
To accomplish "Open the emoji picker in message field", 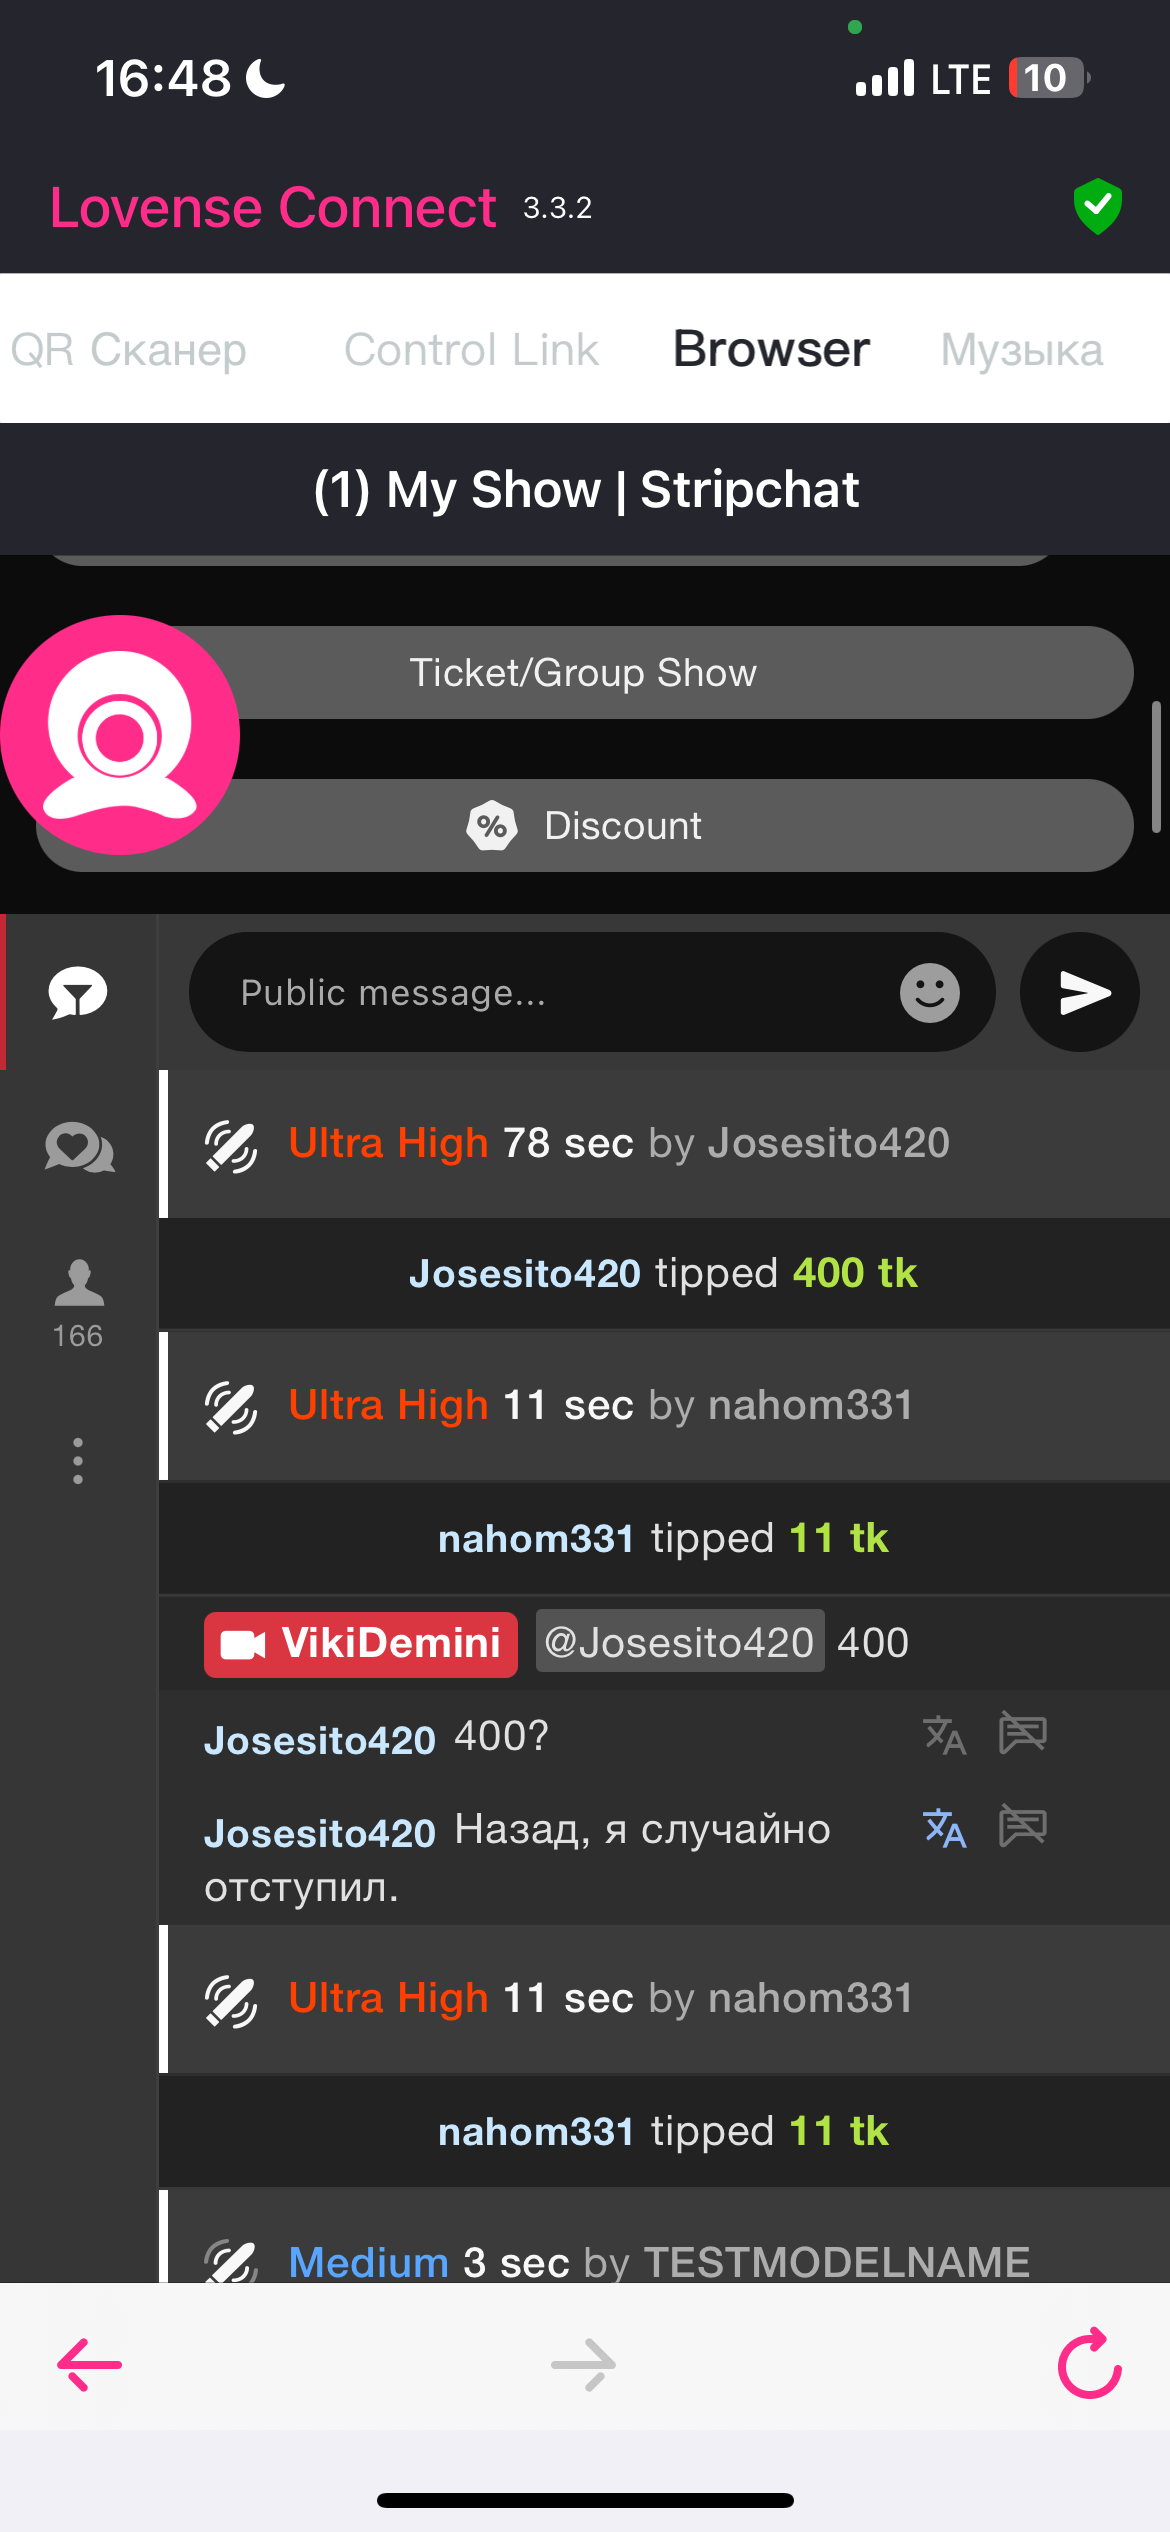I will pos(929,993).
